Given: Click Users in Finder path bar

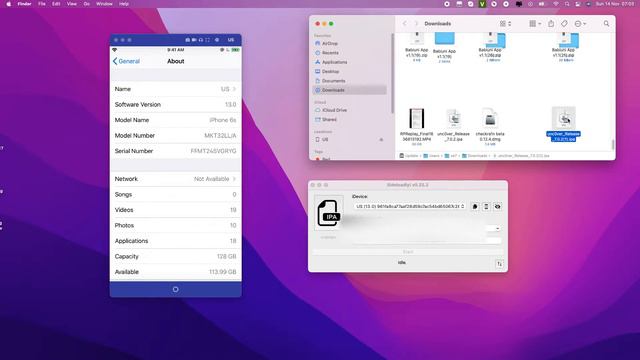Looking at the screenshot, I should point(431,156).
